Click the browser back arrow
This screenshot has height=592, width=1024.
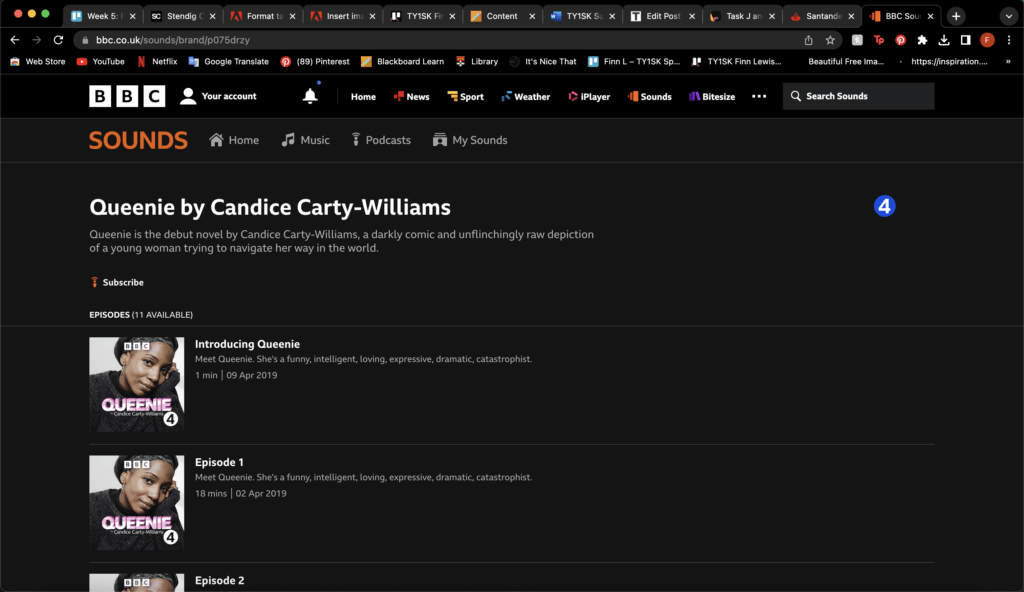click(15, 40)
